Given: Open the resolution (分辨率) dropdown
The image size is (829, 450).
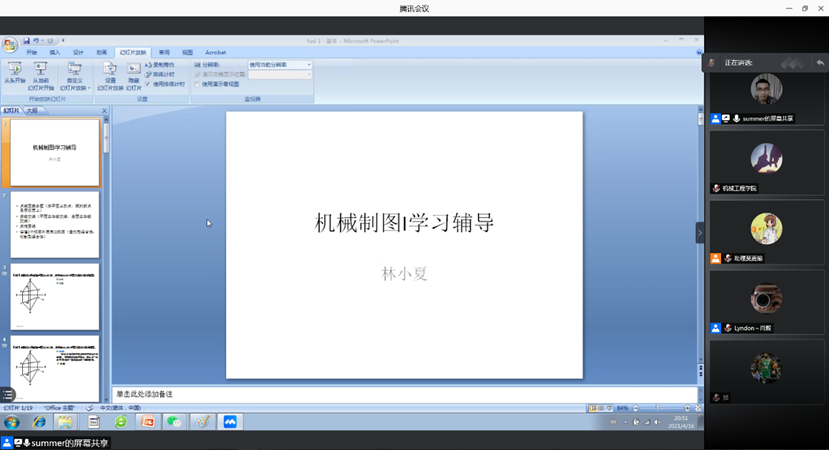Looking at the screenshot, I should [x=280, y=65].
